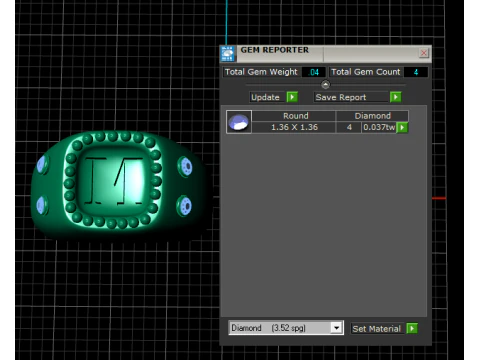The image size is (480, 360).
Task: Click the Total Gem Count value 4
Action: point(416,72)
